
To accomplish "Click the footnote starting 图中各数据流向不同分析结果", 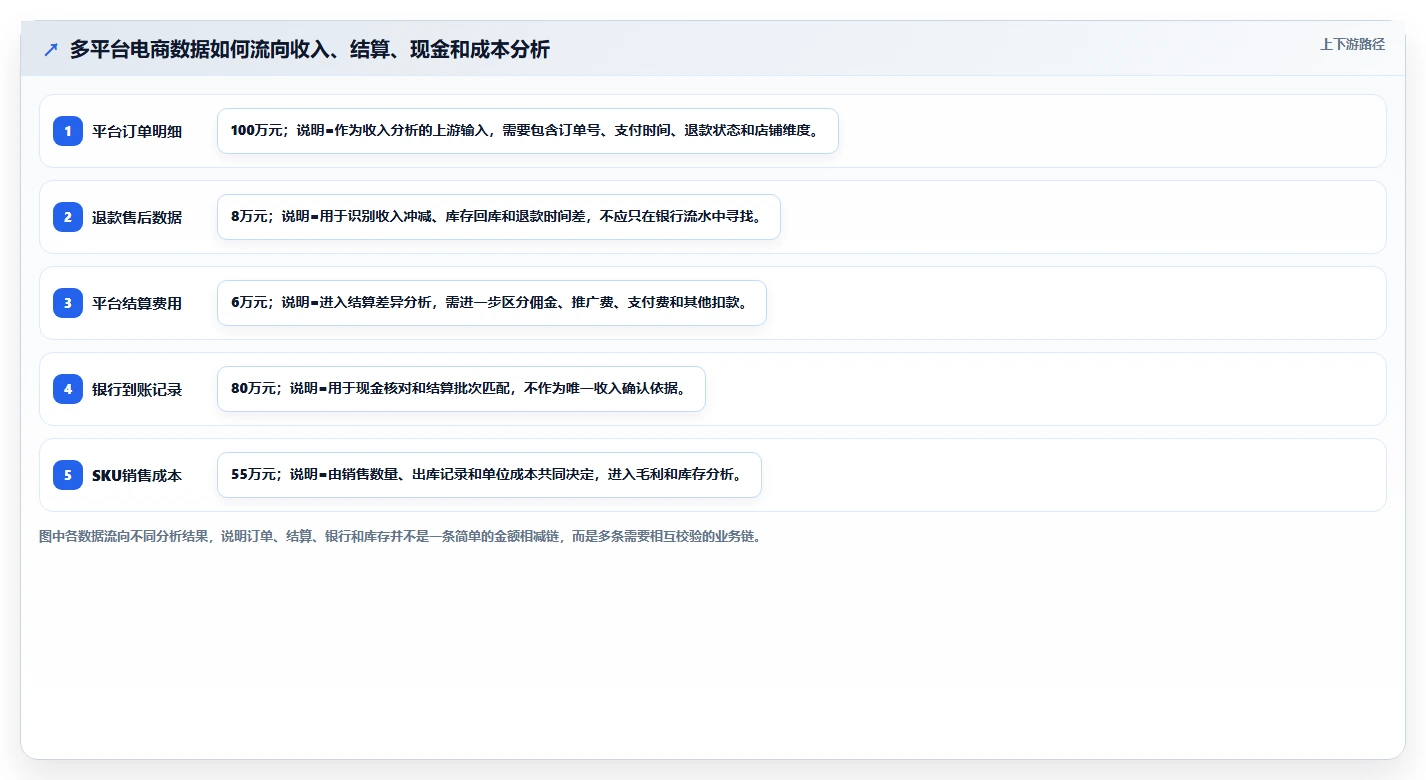I will (403, 536).
